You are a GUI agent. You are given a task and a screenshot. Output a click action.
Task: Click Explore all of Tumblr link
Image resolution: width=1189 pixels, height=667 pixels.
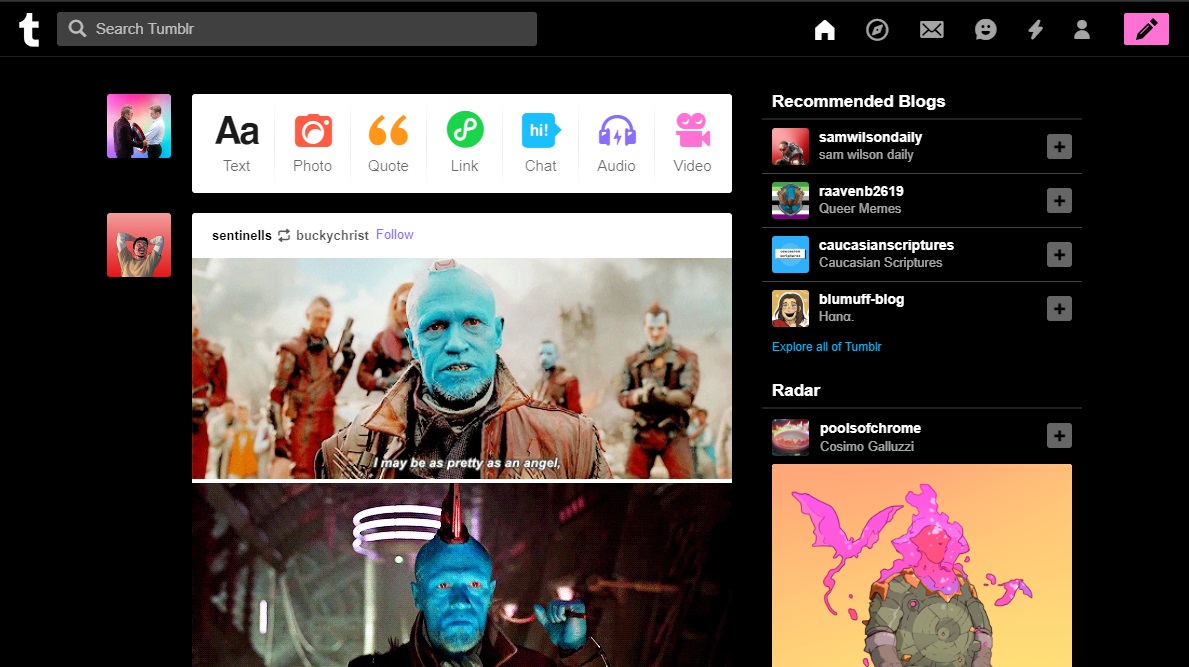pyautogui.click(x=827, y=346)
